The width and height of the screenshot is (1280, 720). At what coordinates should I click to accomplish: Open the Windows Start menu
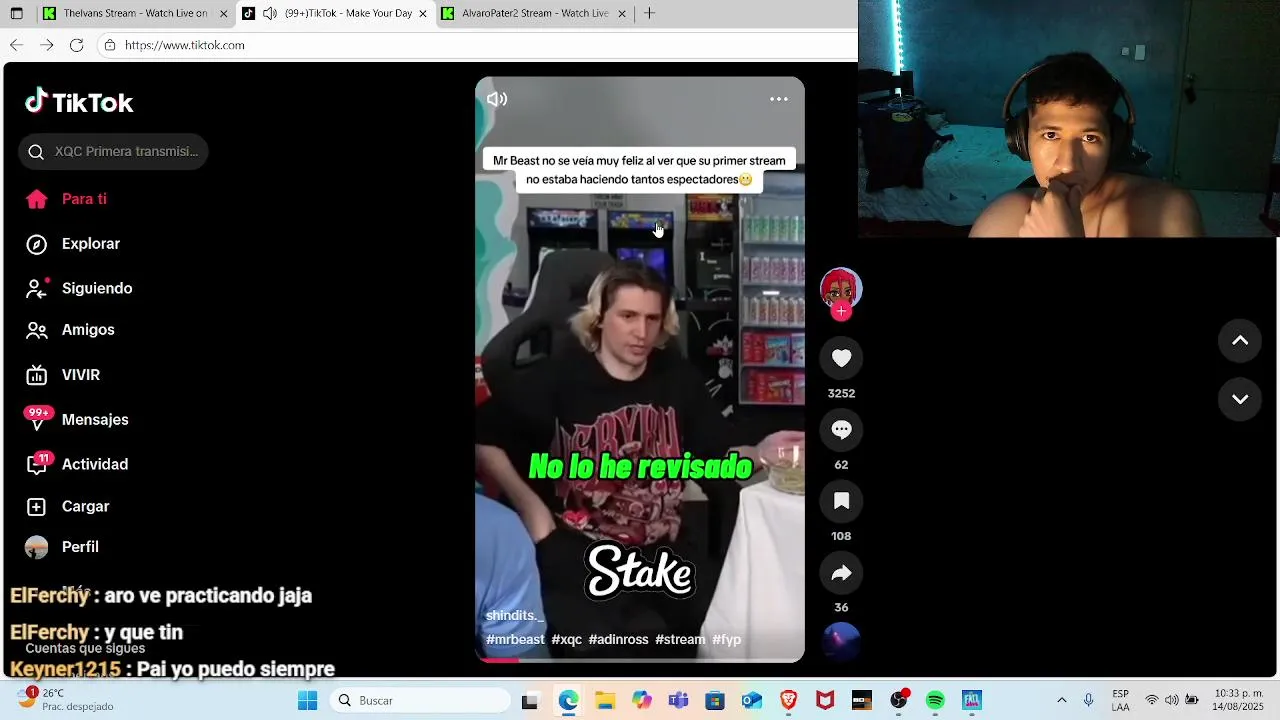point(307,700)
